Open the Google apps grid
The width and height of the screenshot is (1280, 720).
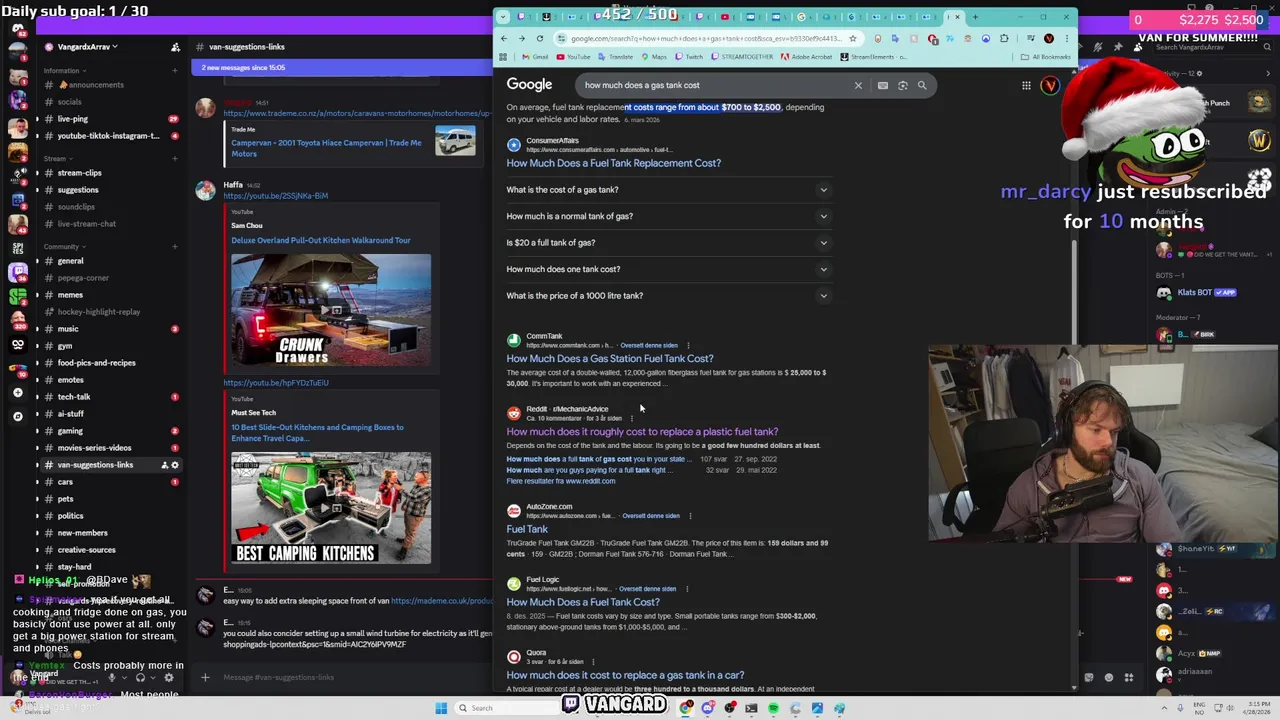(x=1026, y=85)
